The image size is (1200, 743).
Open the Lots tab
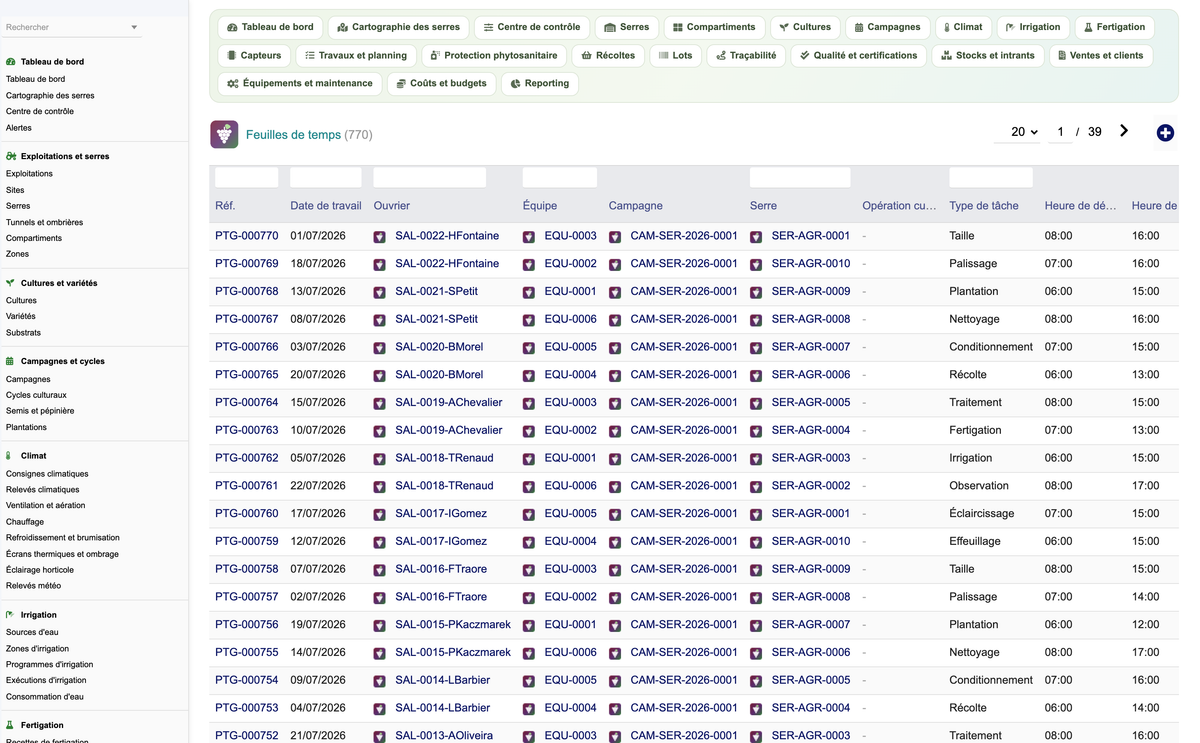click(675, 55)
